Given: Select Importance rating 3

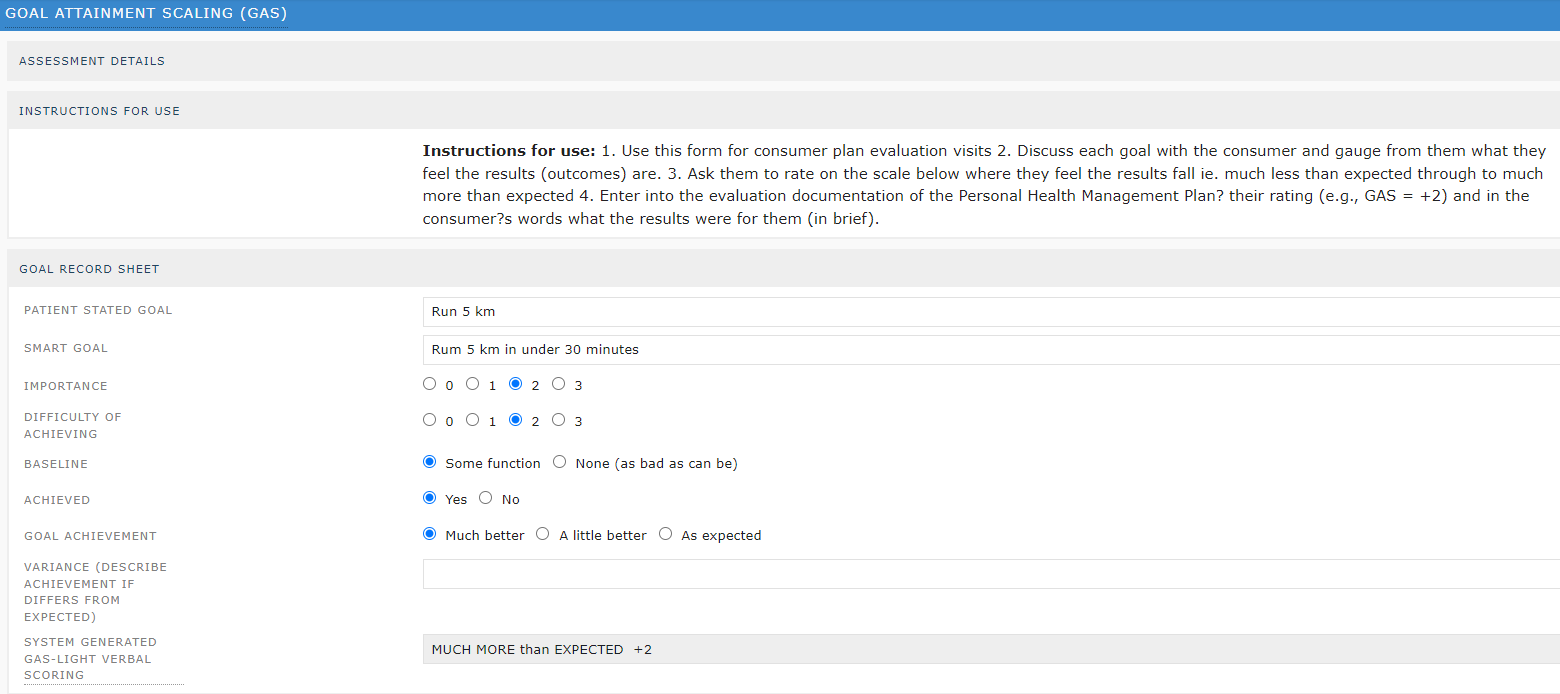Looking at the screenshot, I should pyautogui.click(x=558, y=383).
